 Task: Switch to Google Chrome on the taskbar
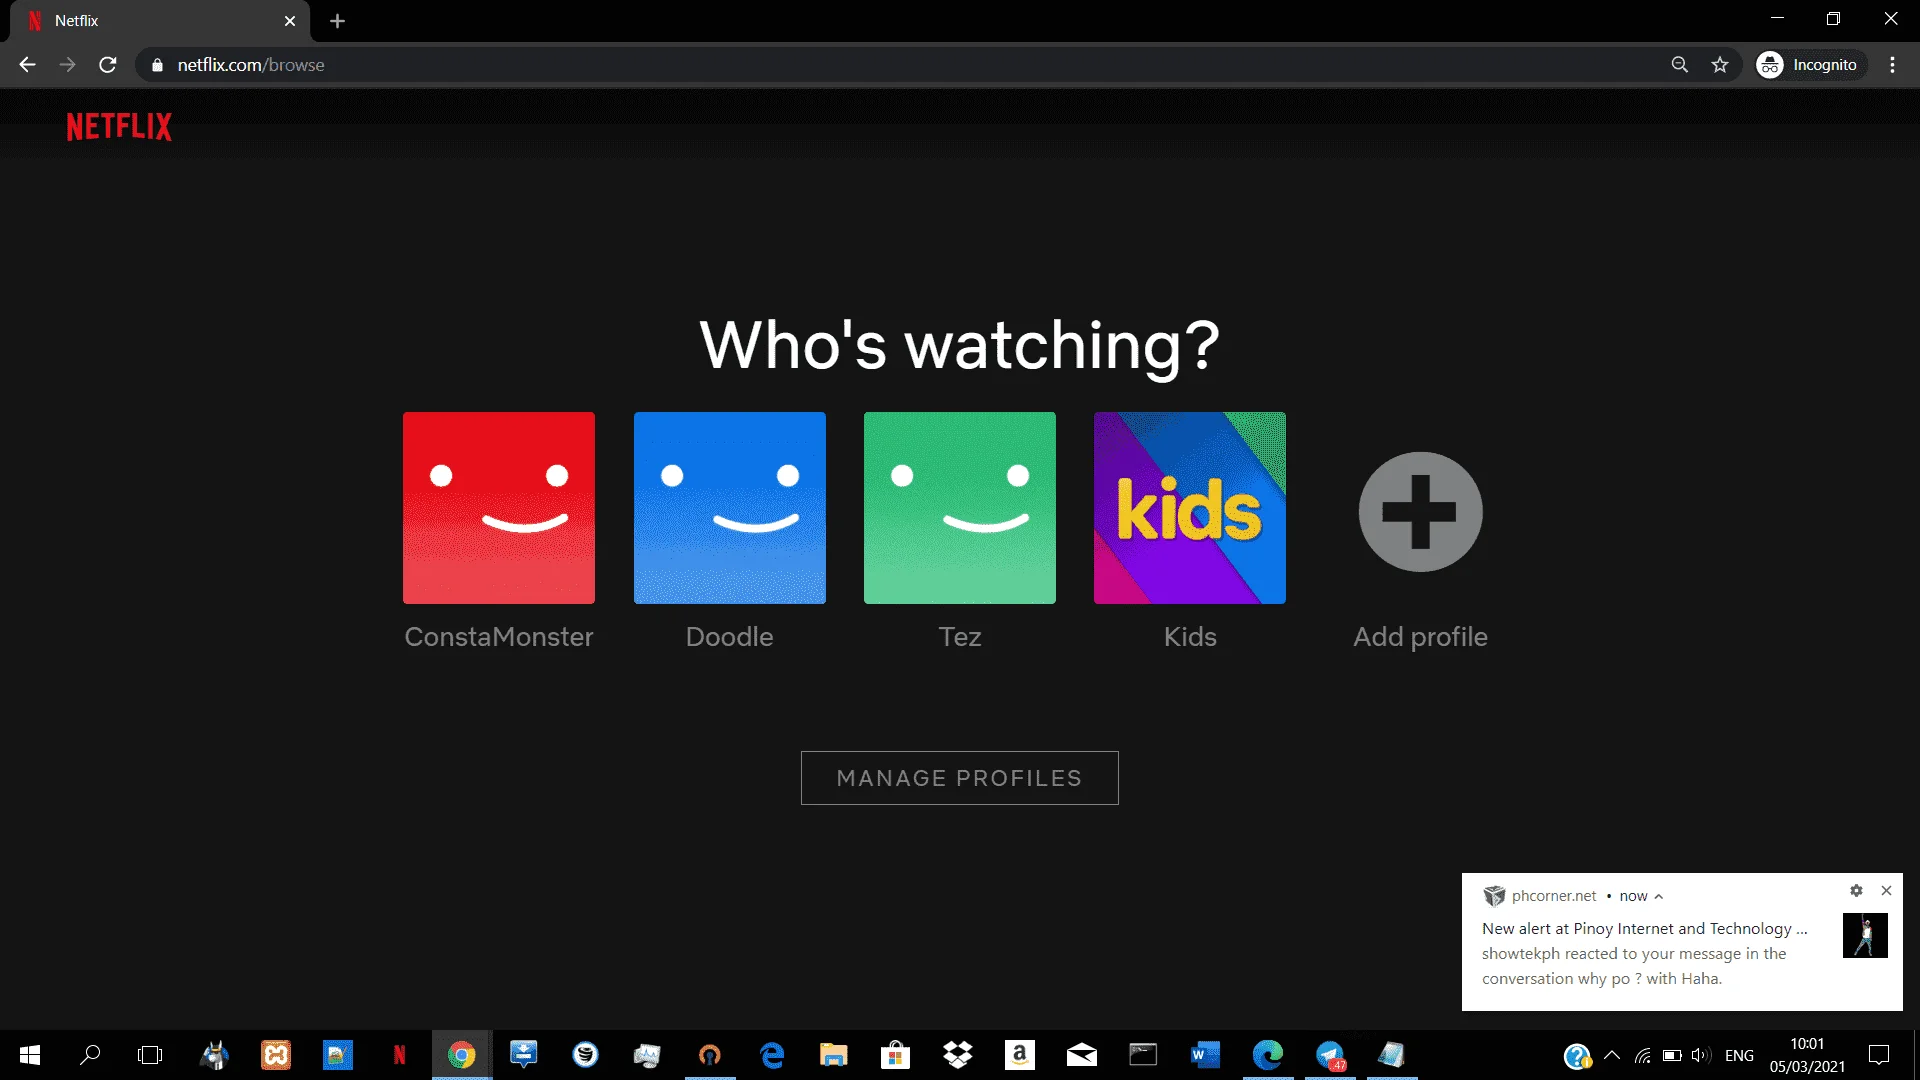click(x=461, y=1055)
